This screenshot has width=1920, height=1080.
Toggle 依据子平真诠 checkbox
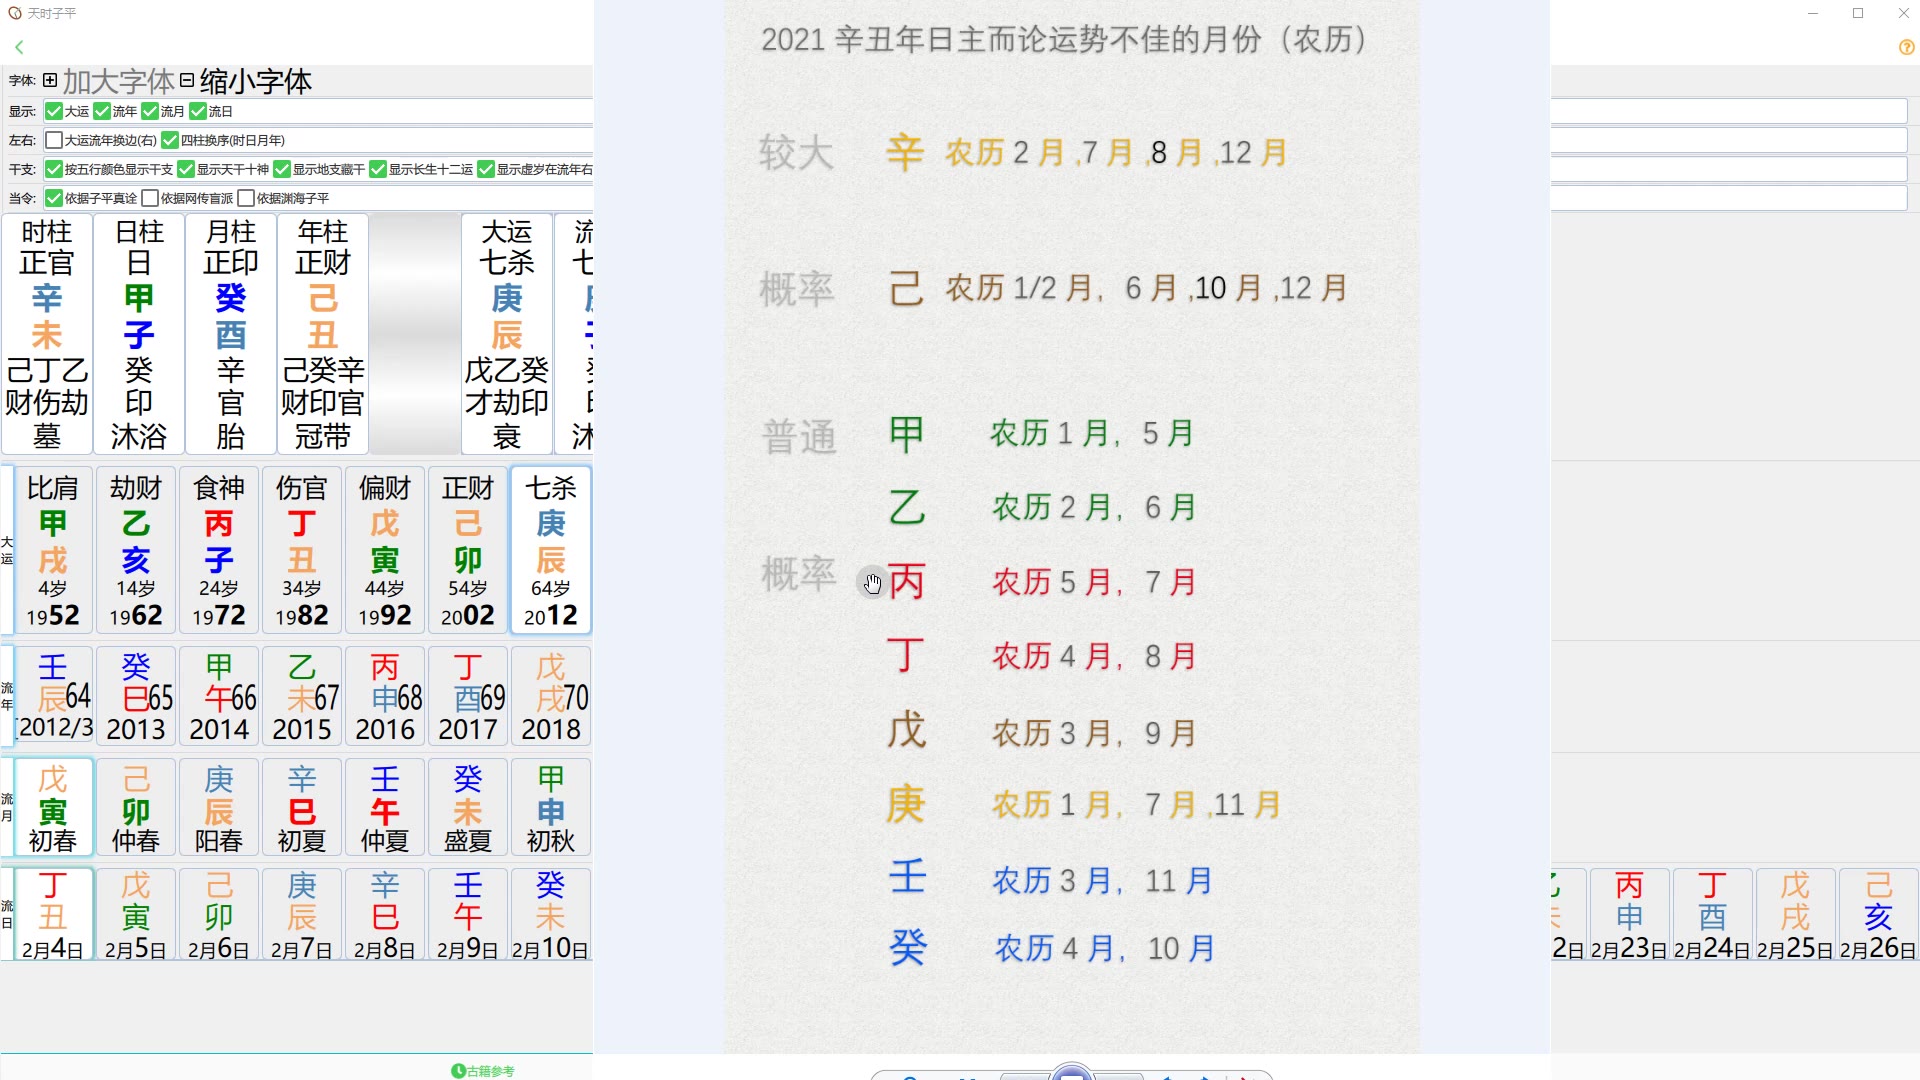pos(54,198)
